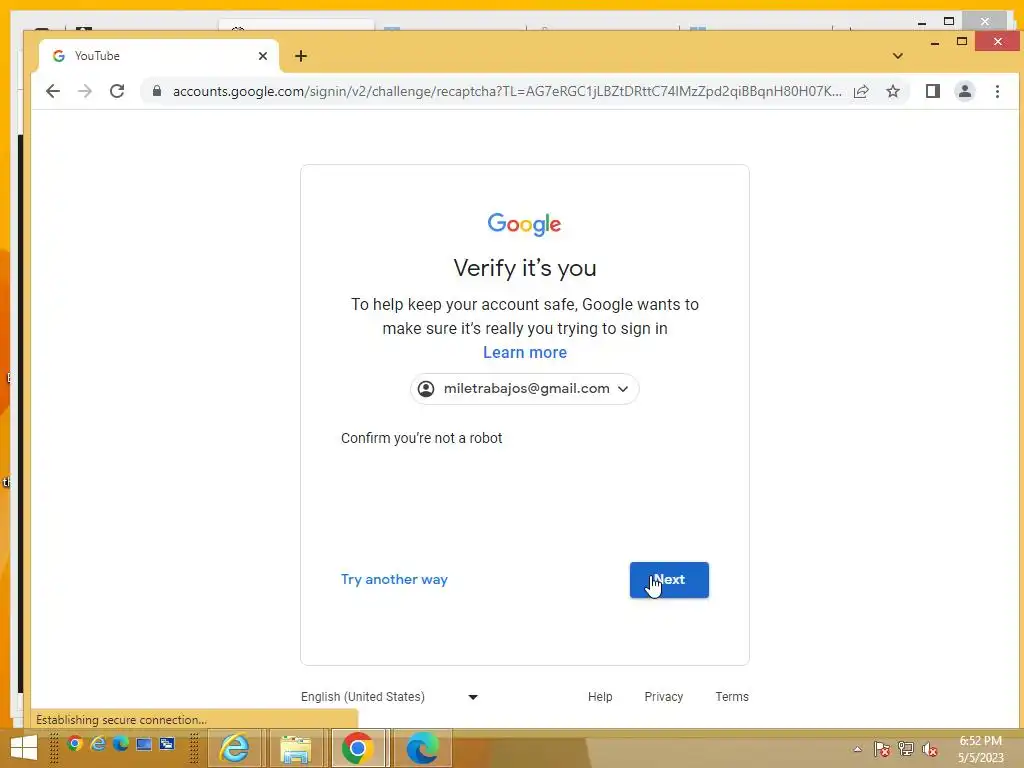The width and height of the screenshot is (1024, 768).
Task: Minimize the Chrome window
Action: pos(935,42)
